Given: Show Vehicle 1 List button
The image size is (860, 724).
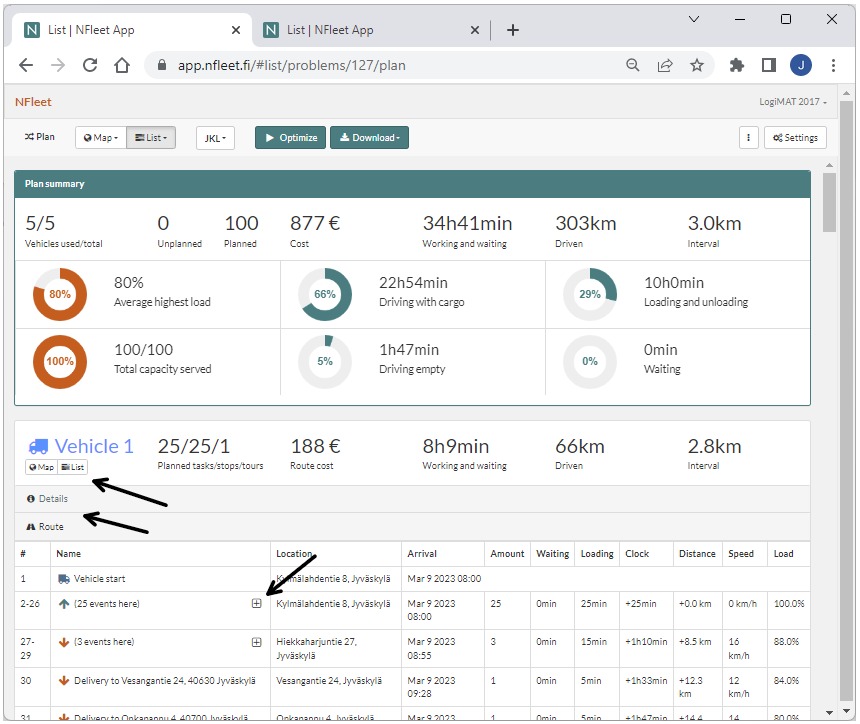Looking at the screenshot, I should pos(72,467).
